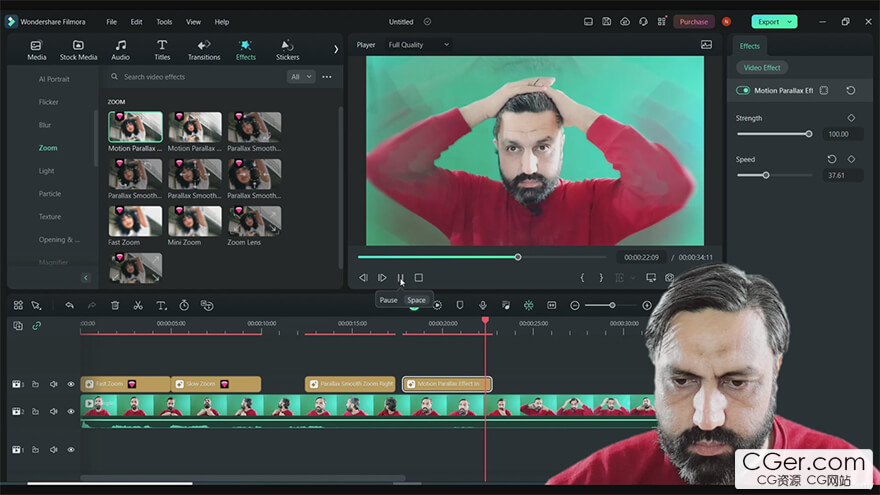Select the Text tool in timeline toolbar
Viewport: 880px width, 495px height.
coord(161,305)
